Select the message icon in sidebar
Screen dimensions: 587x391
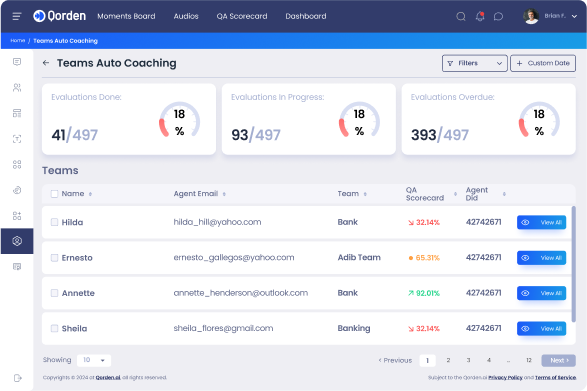click(17, 62)
